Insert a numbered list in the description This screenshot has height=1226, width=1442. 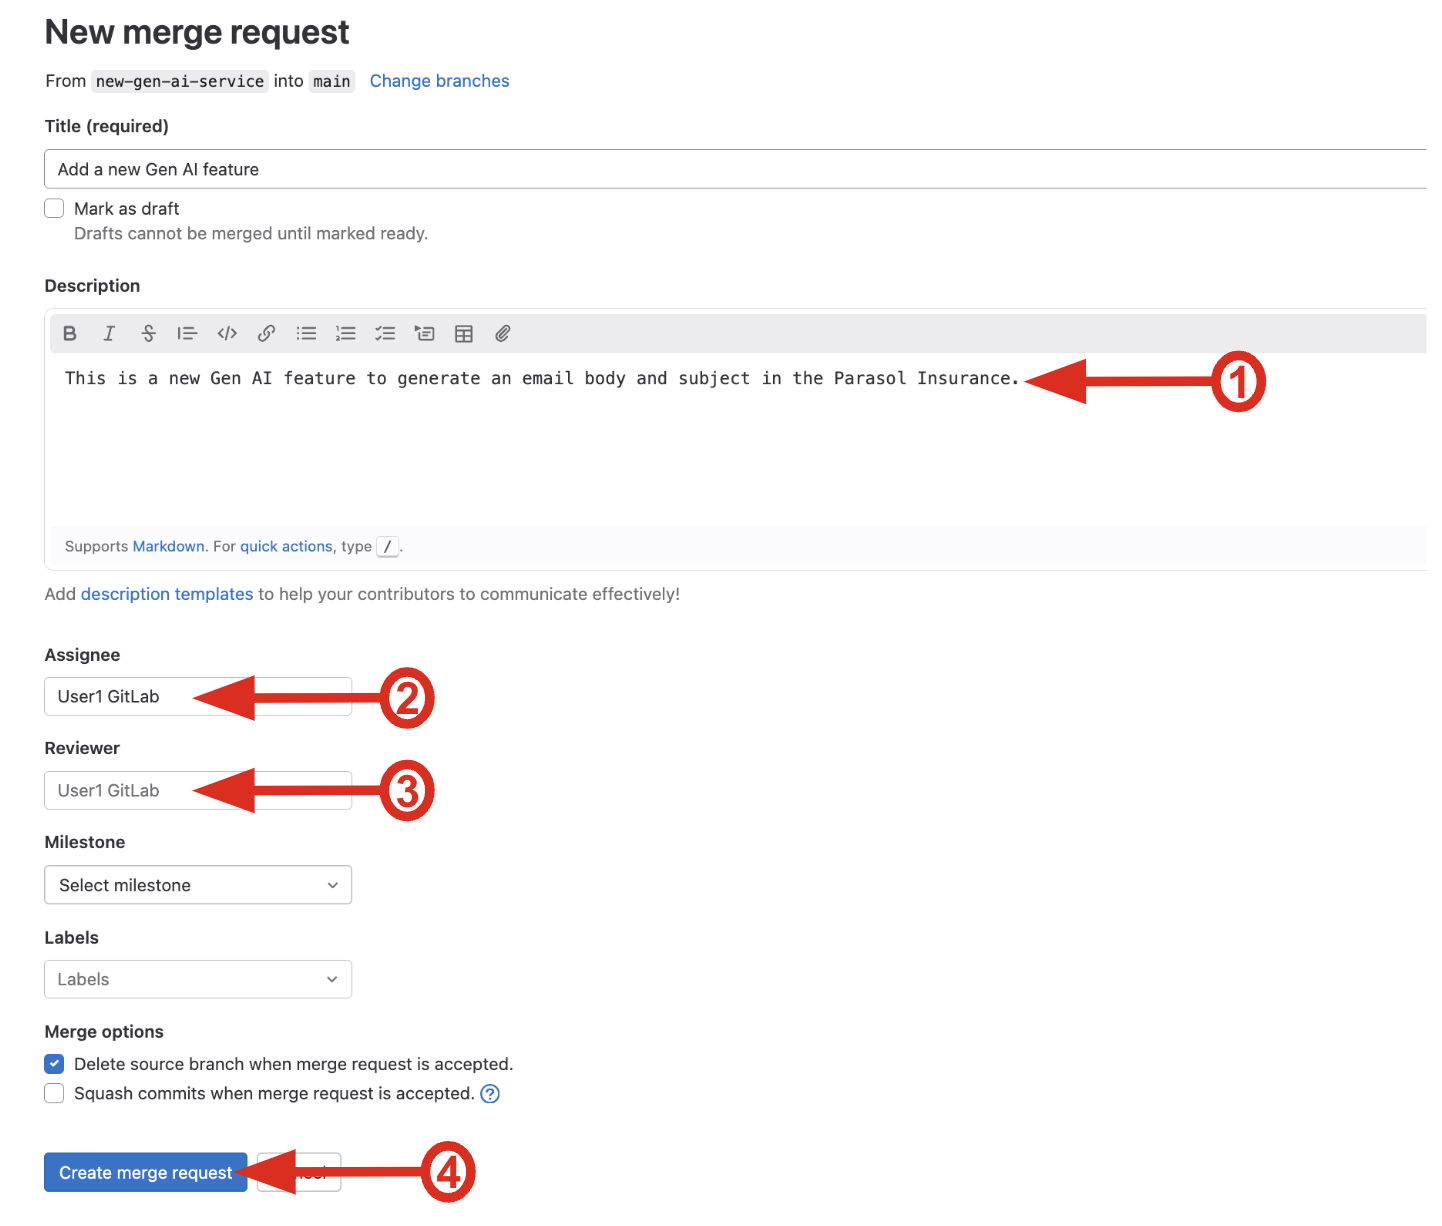pos(345,334)
